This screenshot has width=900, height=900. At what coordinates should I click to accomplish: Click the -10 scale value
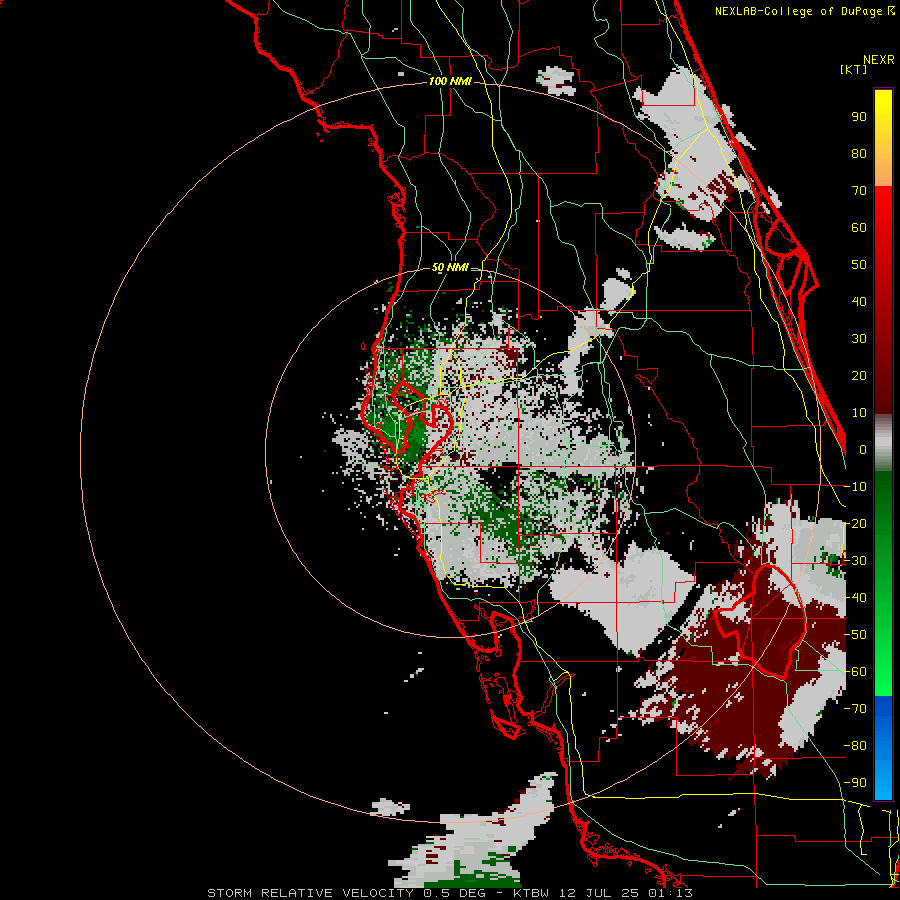tap(855, 487)
